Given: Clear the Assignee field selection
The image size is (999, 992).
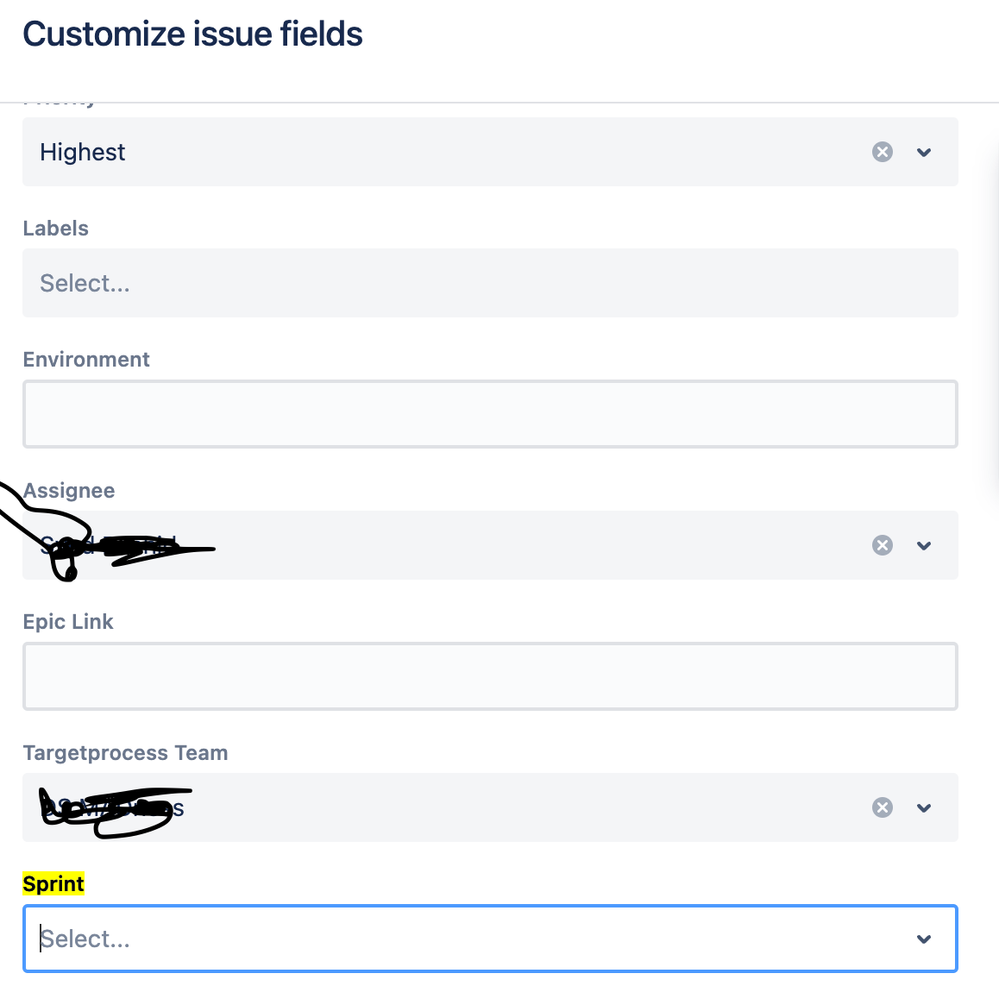Looking at the screenshot, I should click(x=882, y=545).
